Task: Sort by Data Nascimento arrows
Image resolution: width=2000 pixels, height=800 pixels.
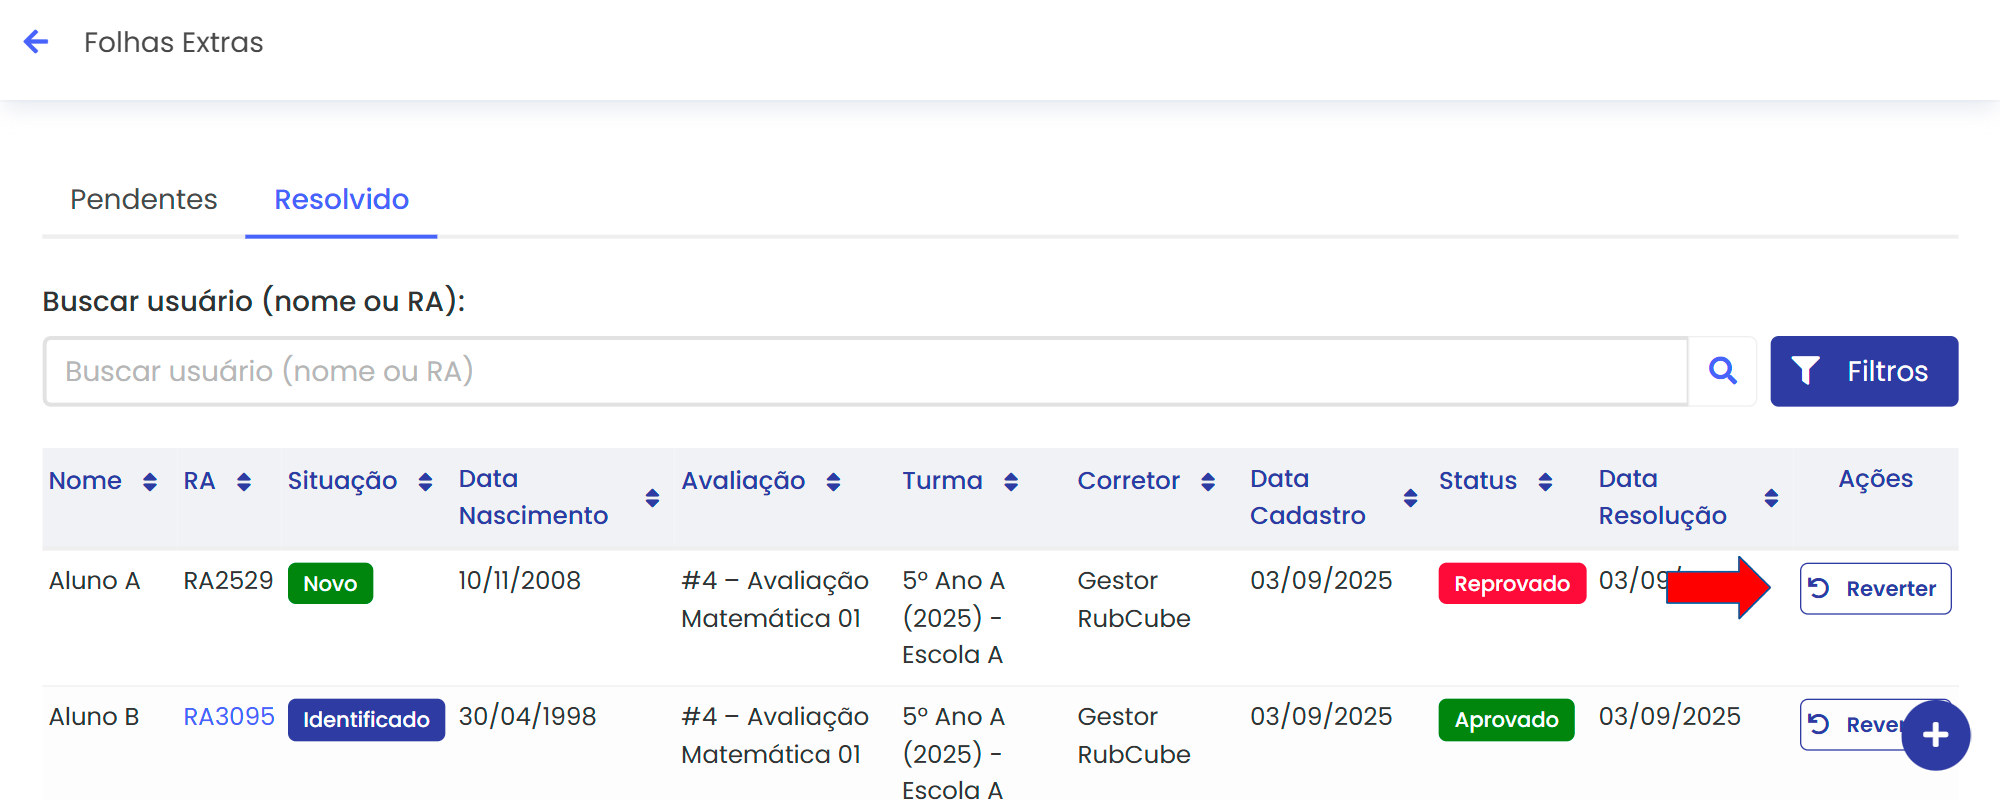Action: click(x=652, y=498)
